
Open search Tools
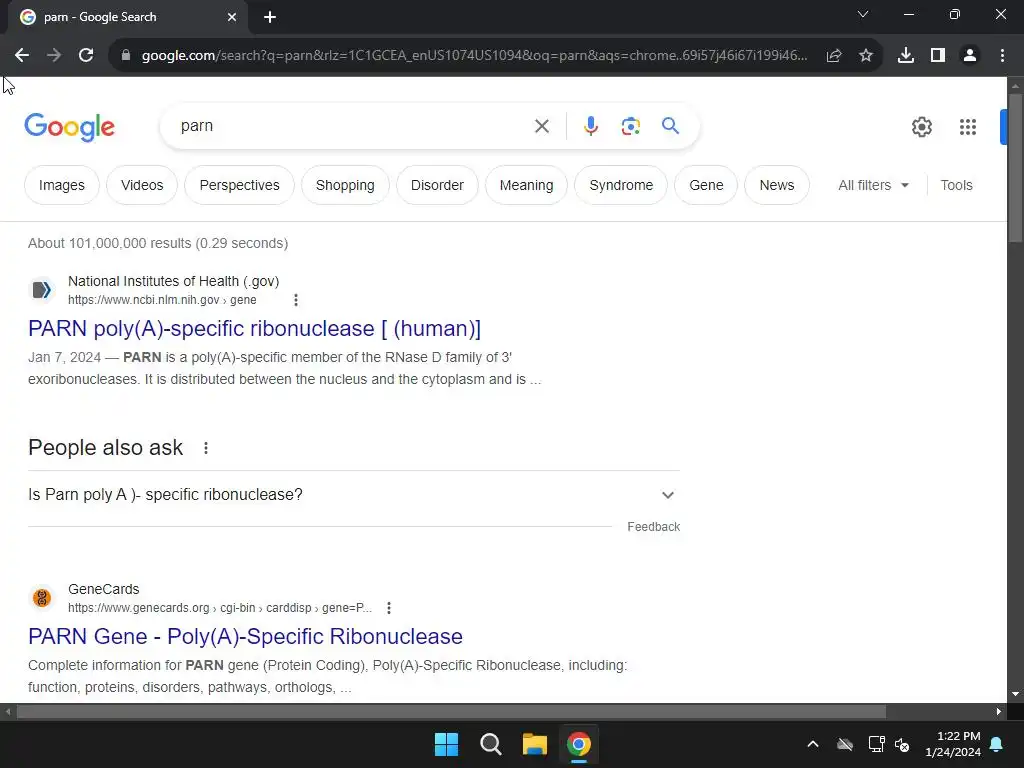(956, 185)
